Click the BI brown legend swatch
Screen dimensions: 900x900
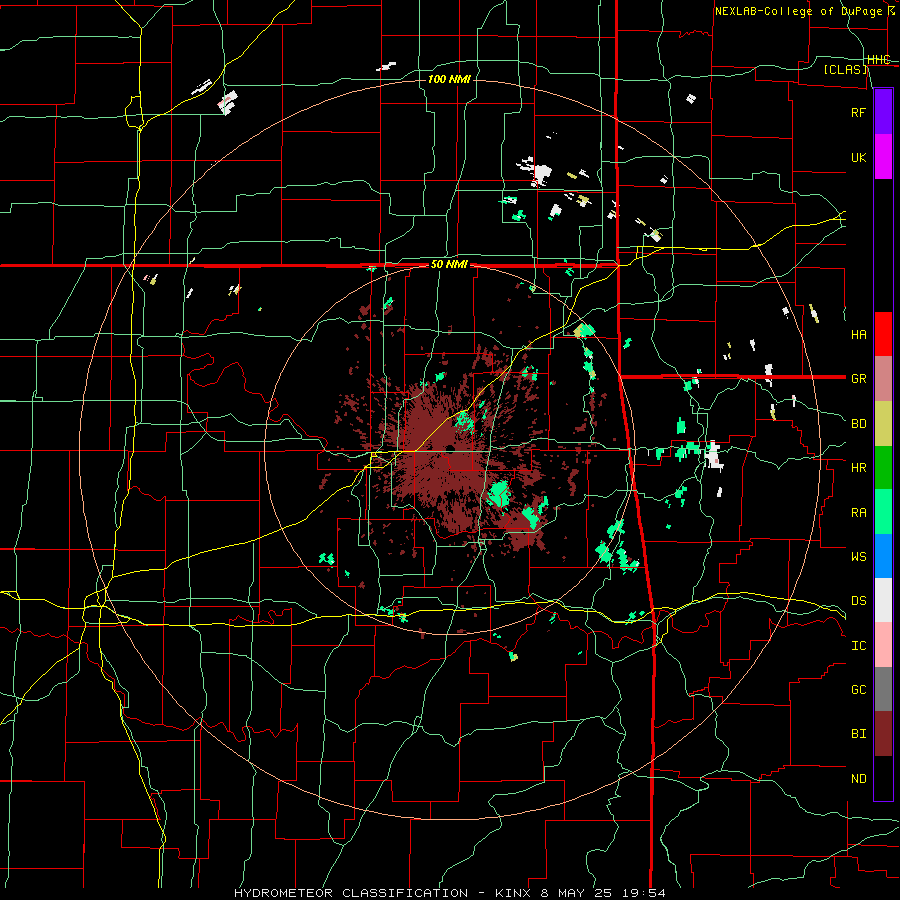pyautogui.click(x=883, y=734)
